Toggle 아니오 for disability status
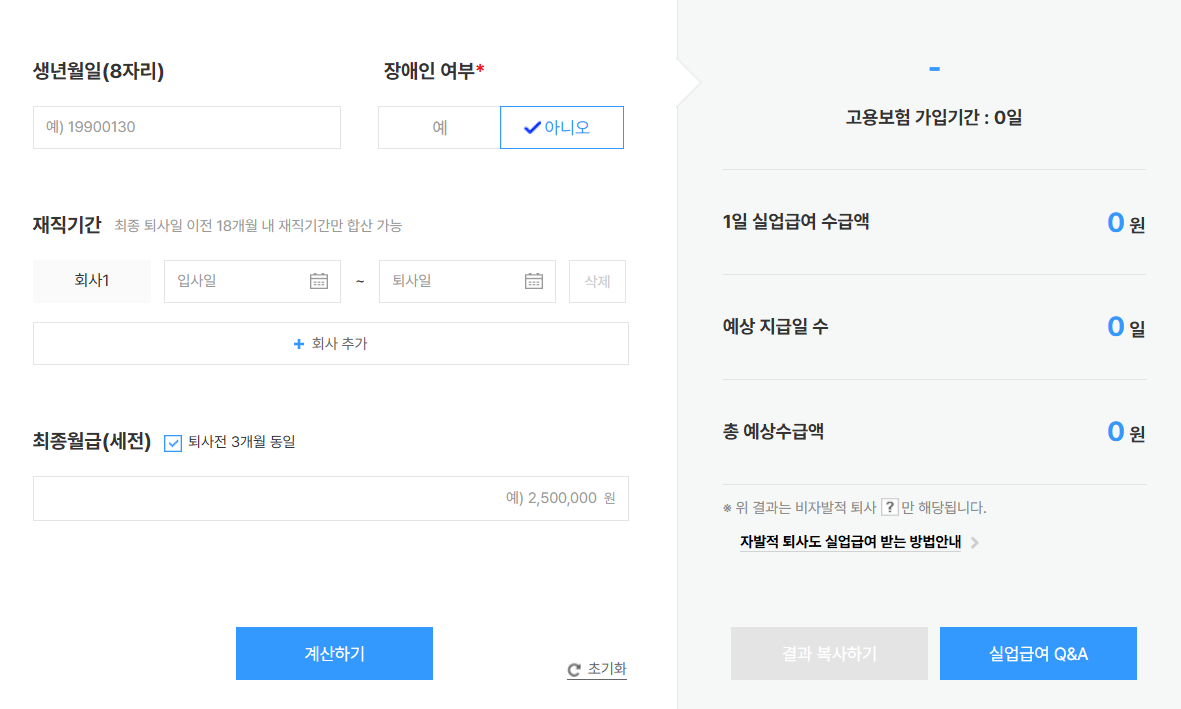The image size is (1181, 709). click(561, 127)
